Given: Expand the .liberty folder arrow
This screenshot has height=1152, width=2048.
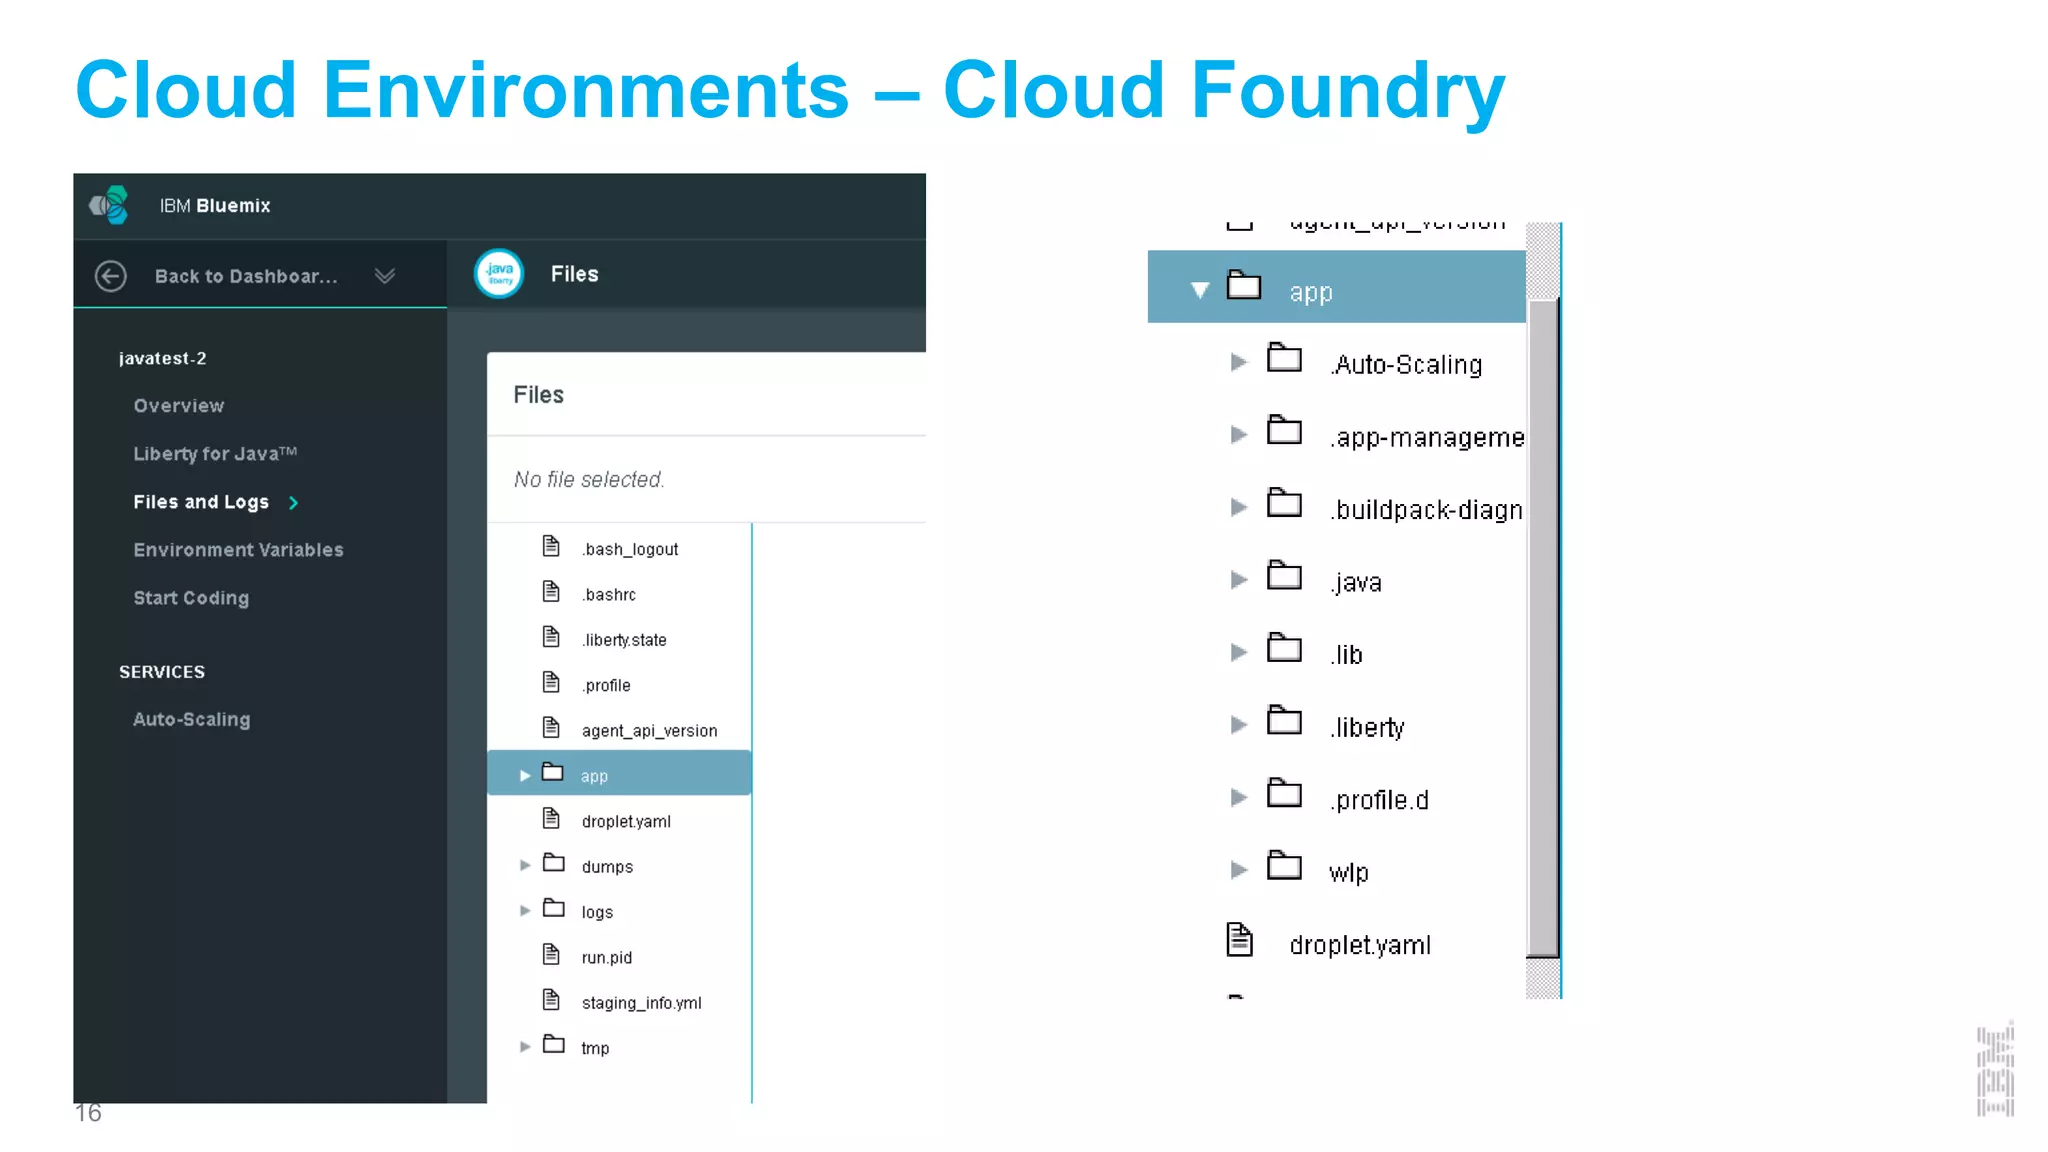Looking at the screenshot, I should click(1239, 725).
